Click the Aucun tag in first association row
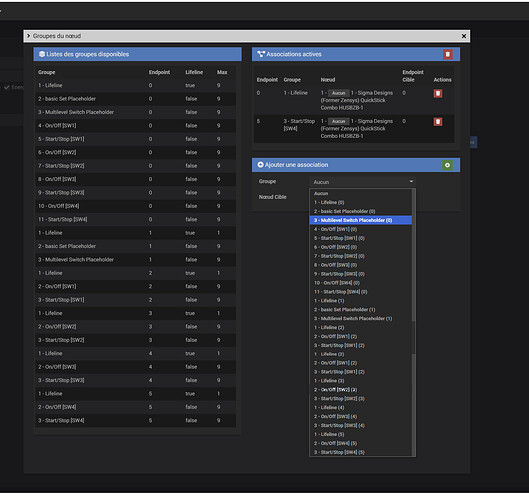This screenshot has width=529, height=500. coord(338,93)
